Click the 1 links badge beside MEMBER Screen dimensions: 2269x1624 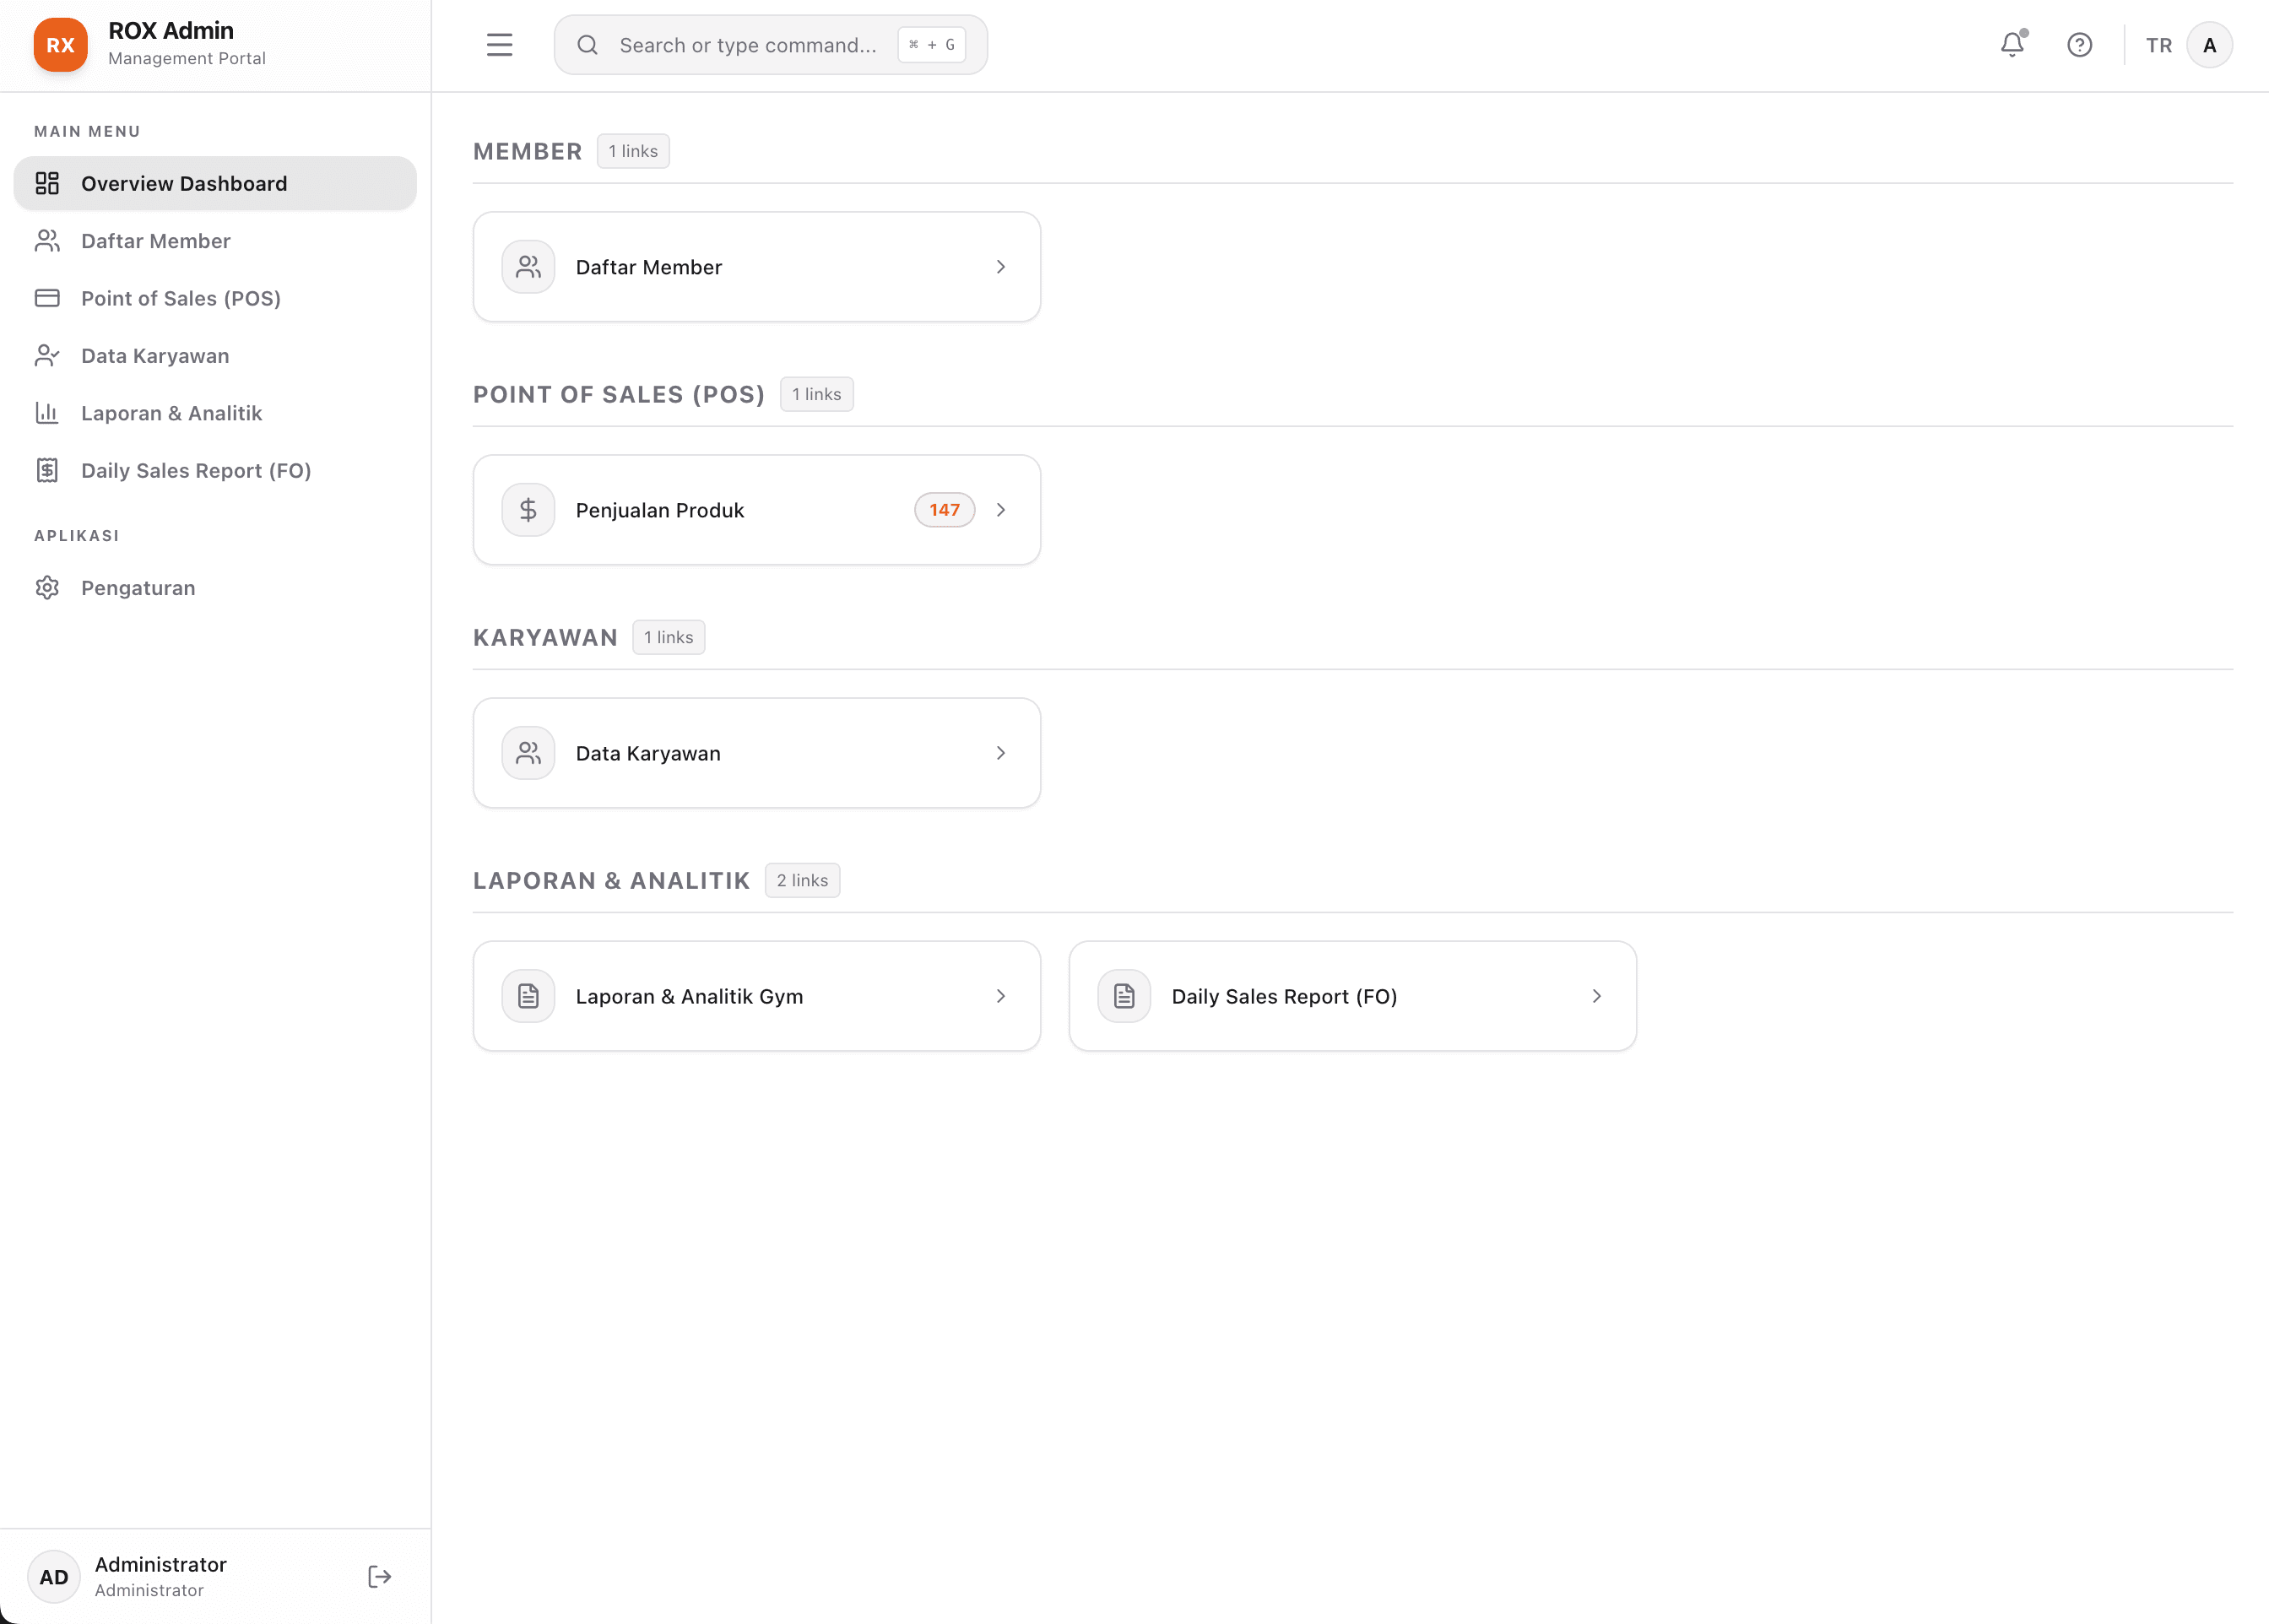633,152
